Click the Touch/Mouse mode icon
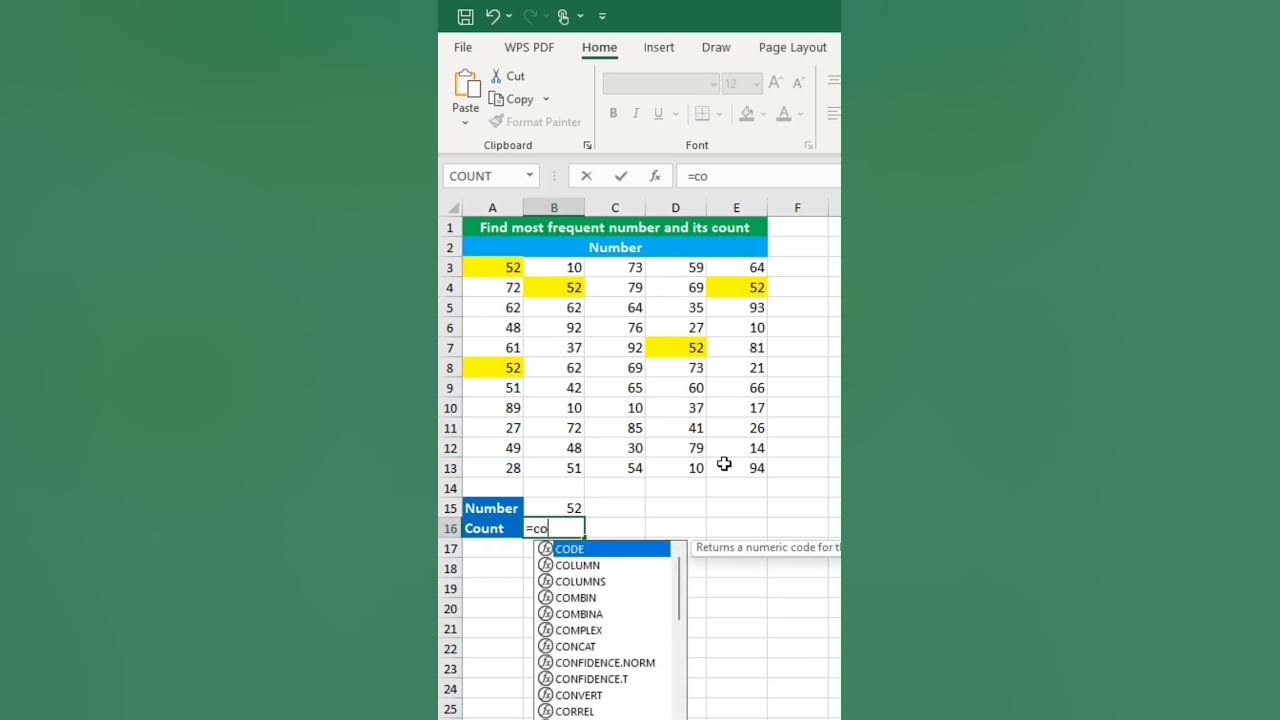1280x720 pixels. (x=564, y=16)
